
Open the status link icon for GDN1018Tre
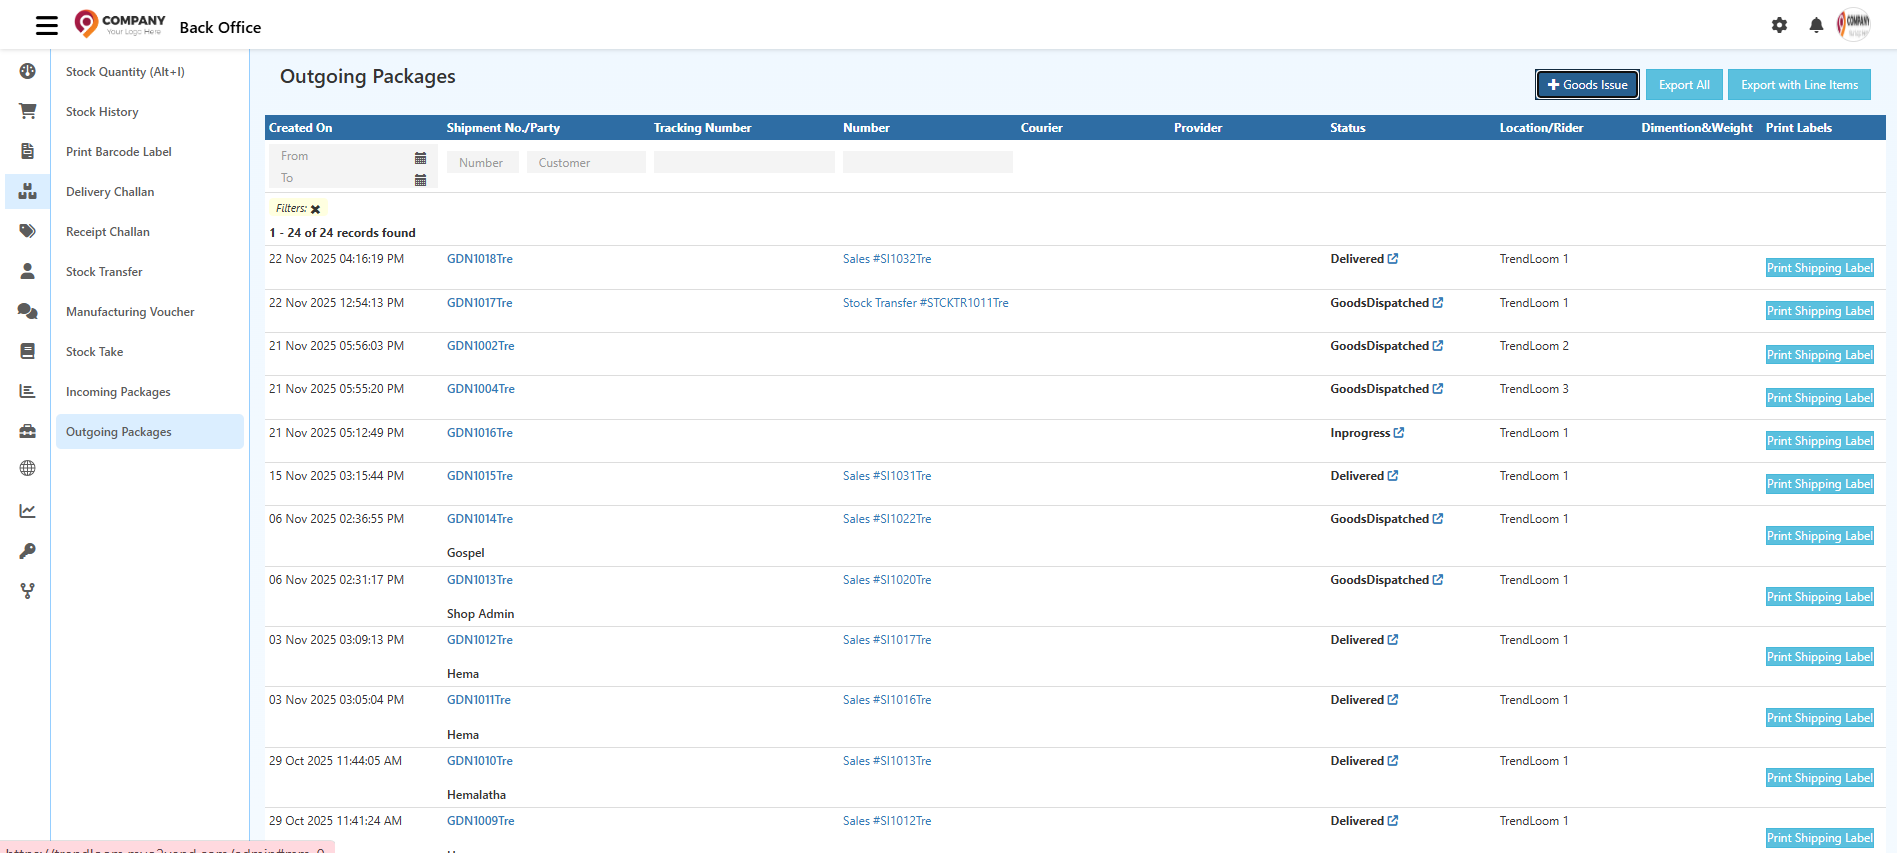coord(1393,258)
